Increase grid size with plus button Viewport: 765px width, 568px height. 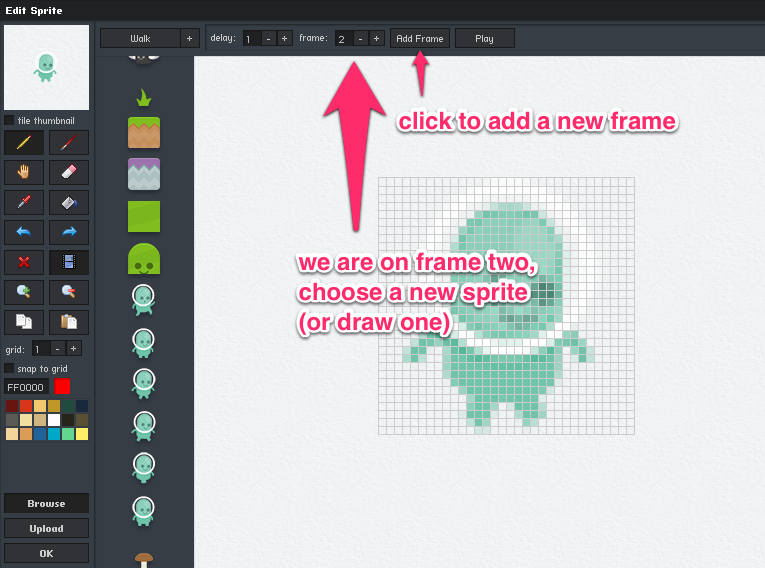(x=74, y=349)
